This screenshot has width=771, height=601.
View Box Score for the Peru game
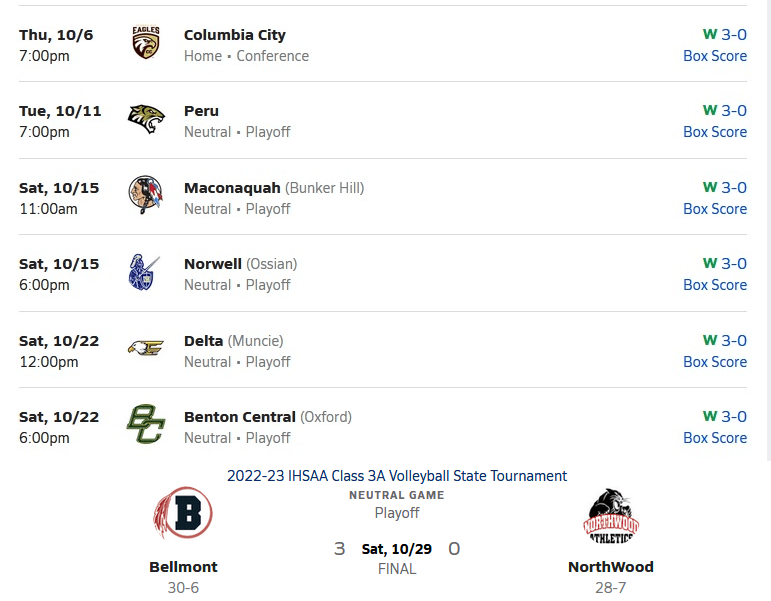tap(714, 132)
